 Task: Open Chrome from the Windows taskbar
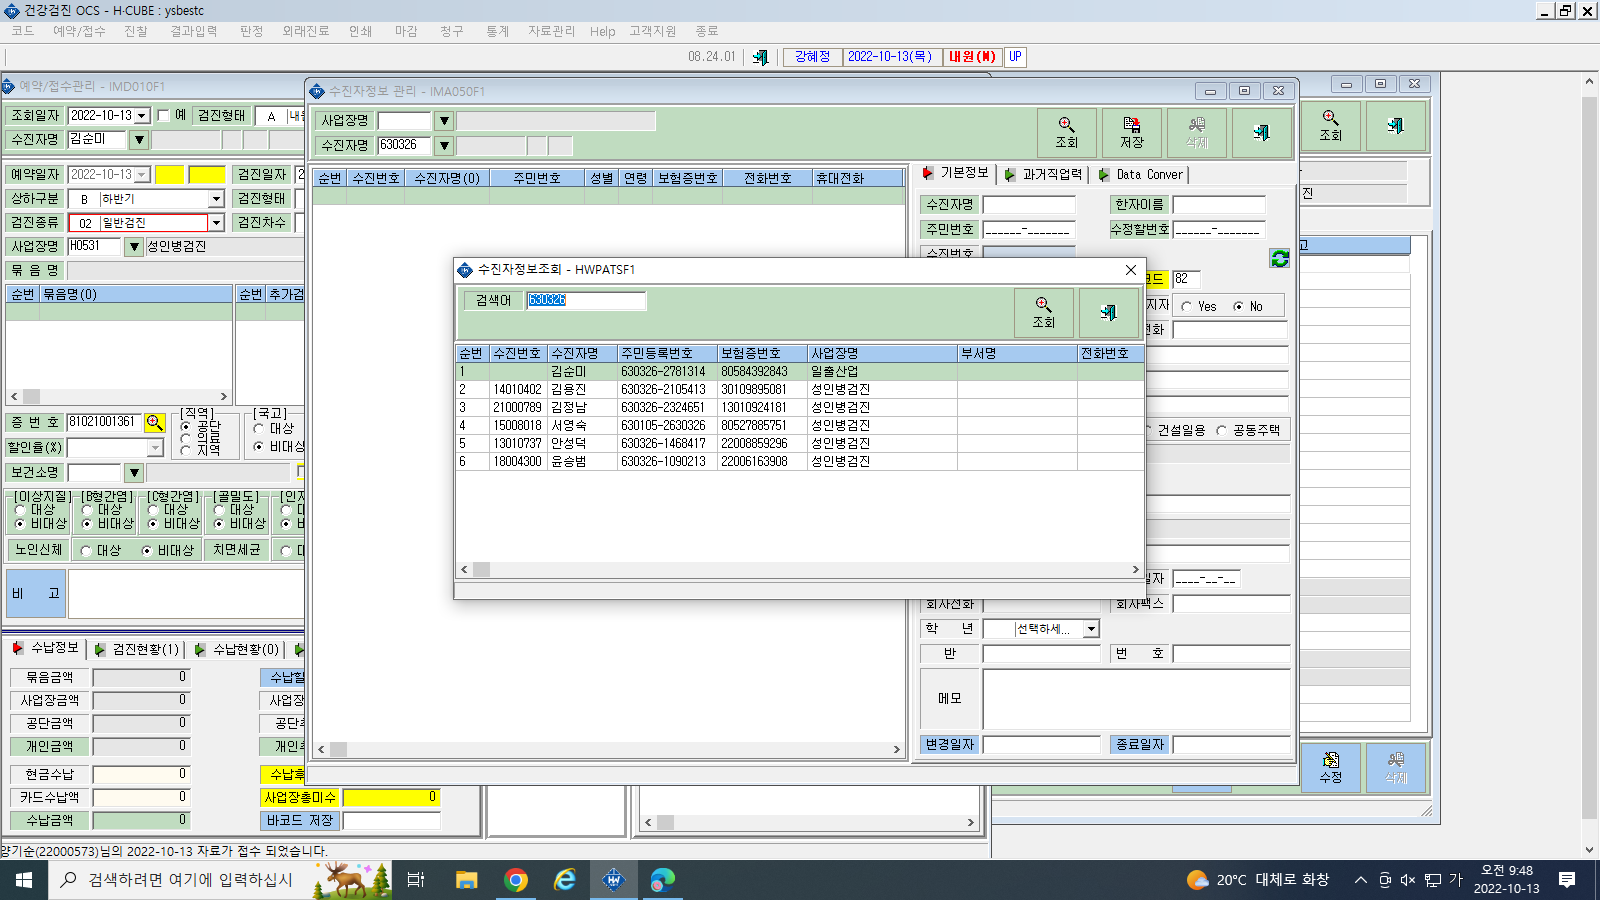point(516,880)
